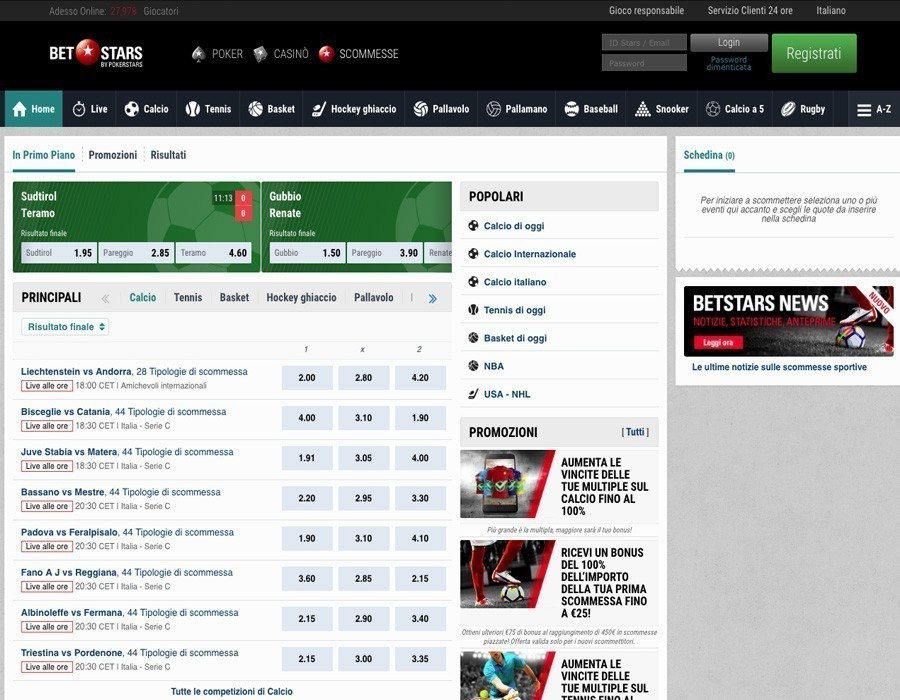
Task: Click the basketball icon beside NBA
Action: [x=473, y=366]
